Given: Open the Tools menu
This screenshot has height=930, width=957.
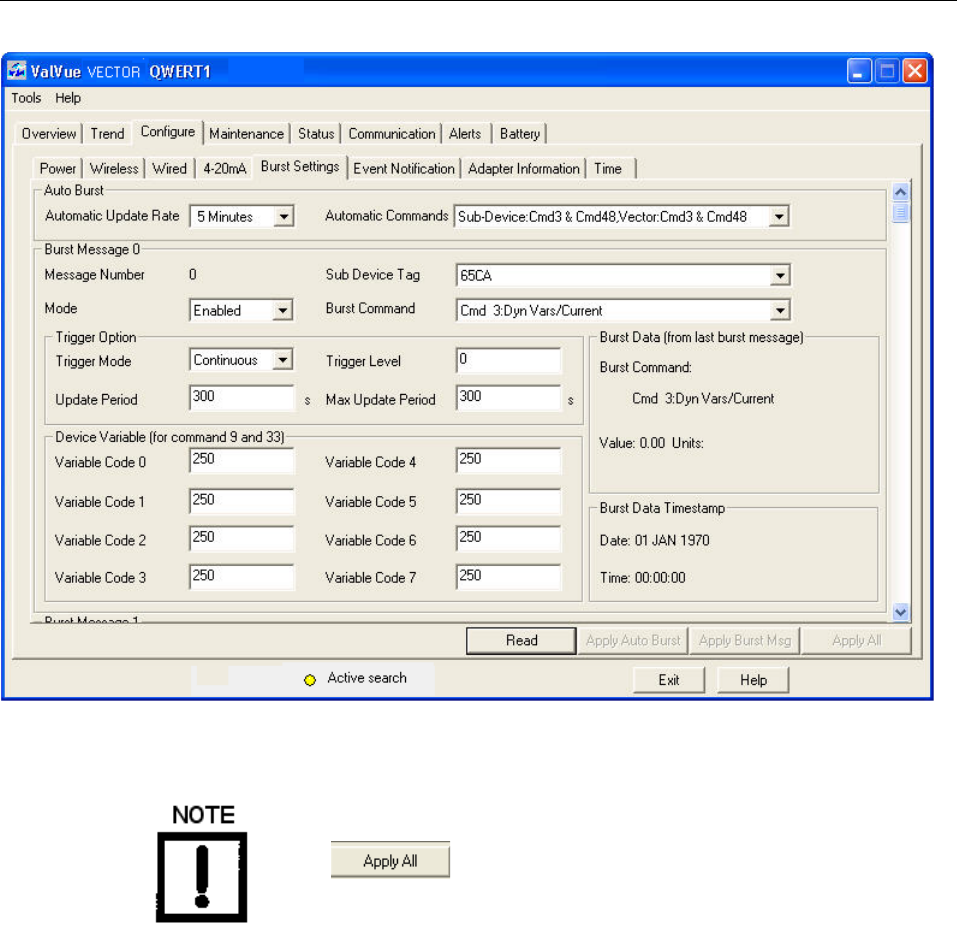Looking at the screenshot, I should (26, 98).
